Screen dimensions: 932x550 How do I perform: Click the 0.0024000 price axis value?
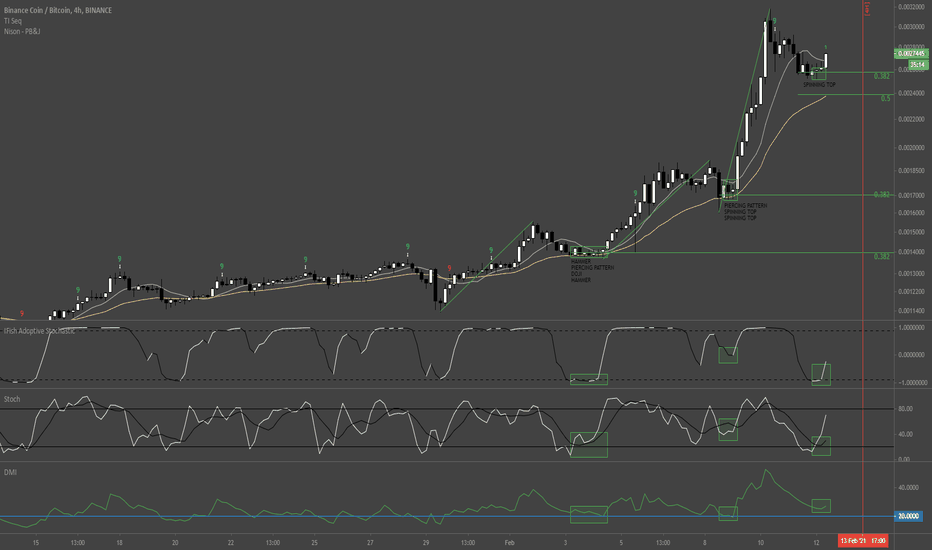point(911,93)
